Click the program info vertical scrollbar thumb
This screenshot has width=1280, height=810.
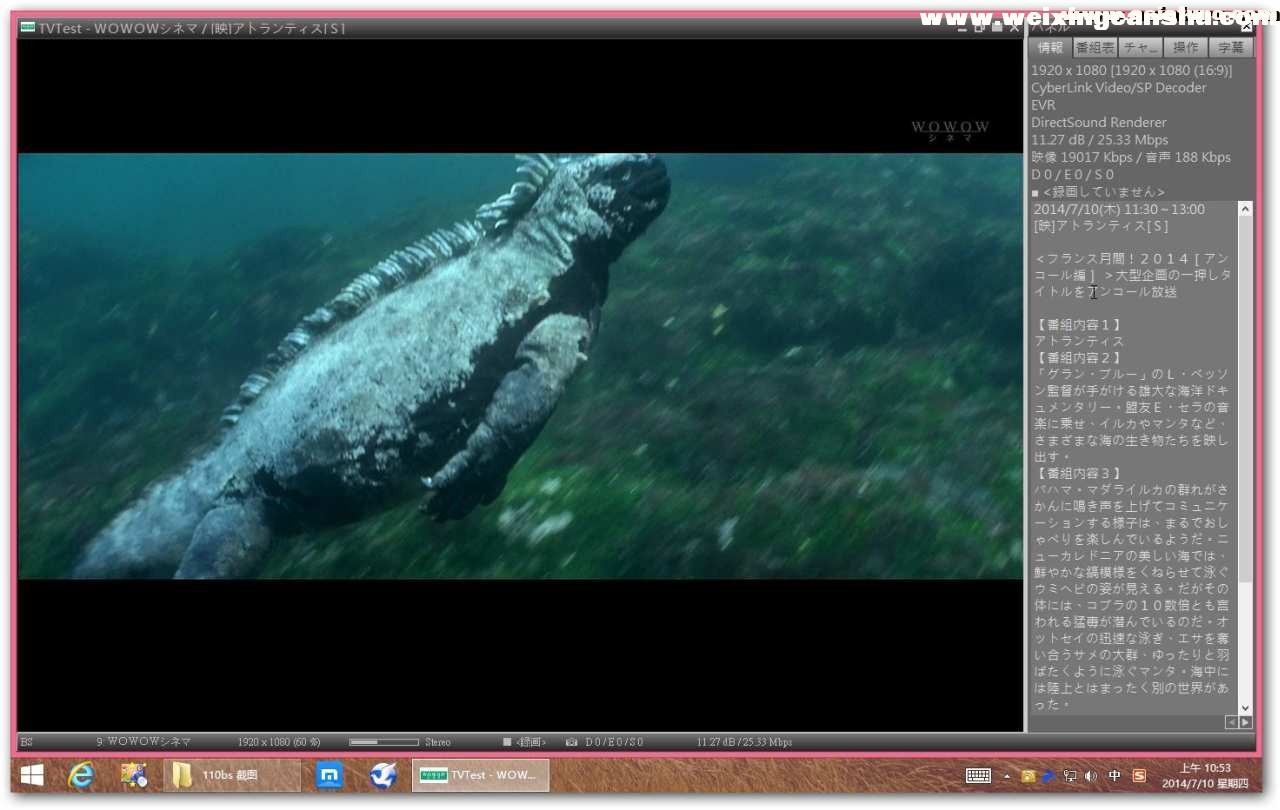(x=1245, y=400)
